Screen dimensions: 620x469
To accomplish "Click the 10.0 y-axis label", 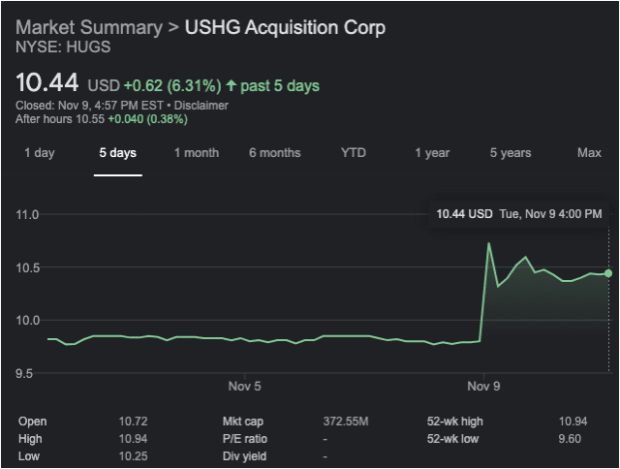I will pos(27,320).
